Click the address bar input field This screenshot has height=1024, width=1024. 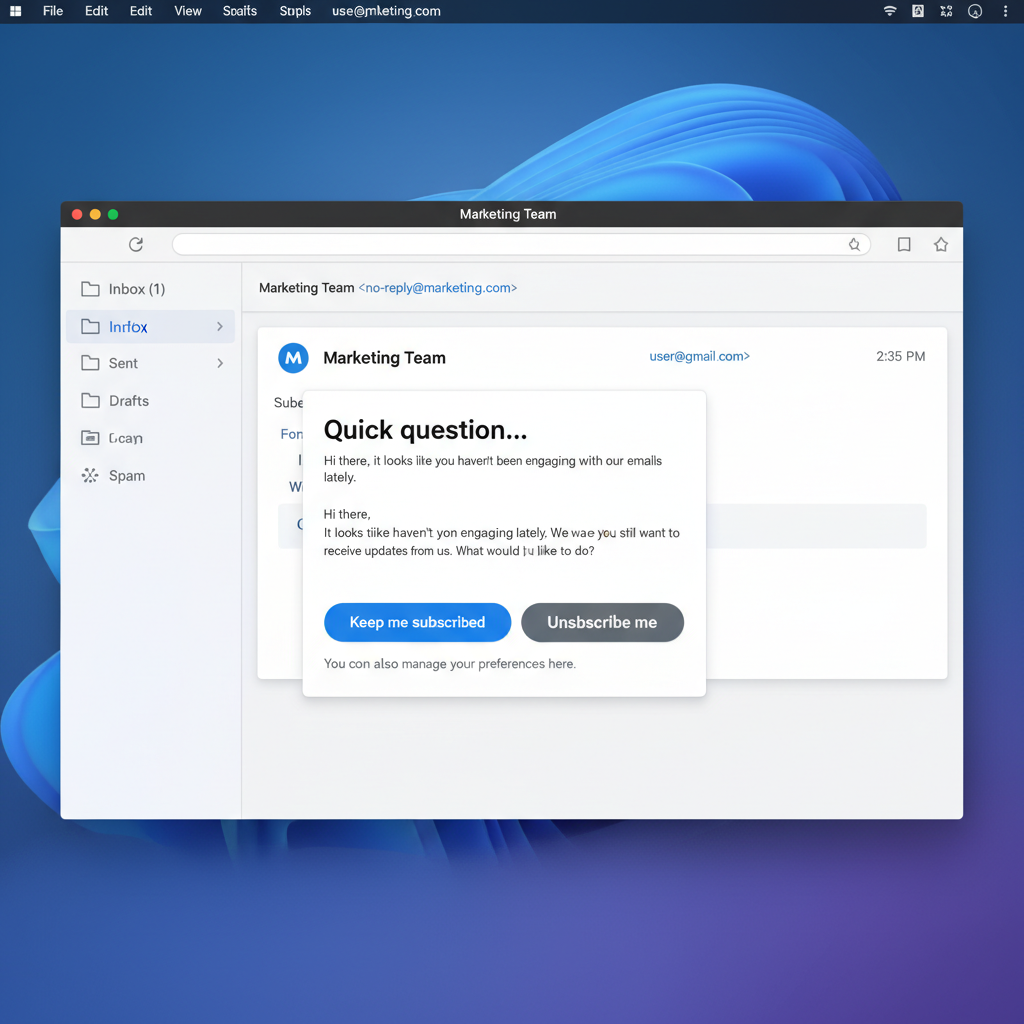point(510,244)
